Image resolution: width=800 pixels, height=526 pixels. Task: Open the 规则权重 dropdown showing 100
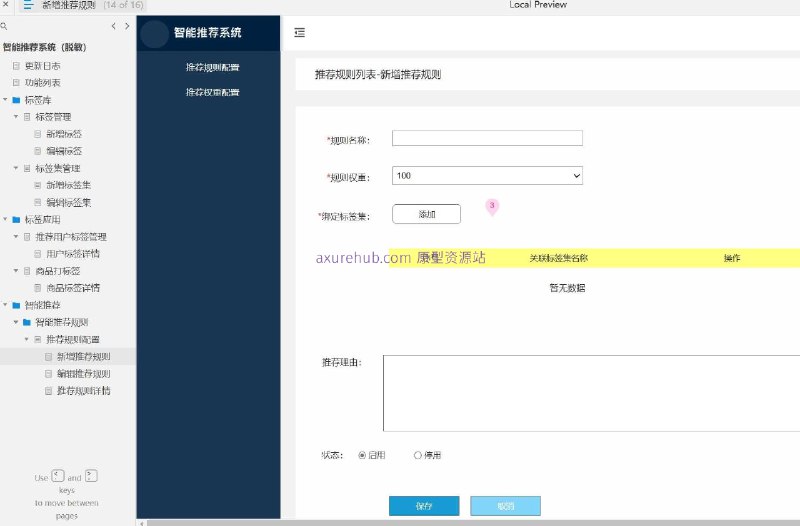[x=487, y=176]
